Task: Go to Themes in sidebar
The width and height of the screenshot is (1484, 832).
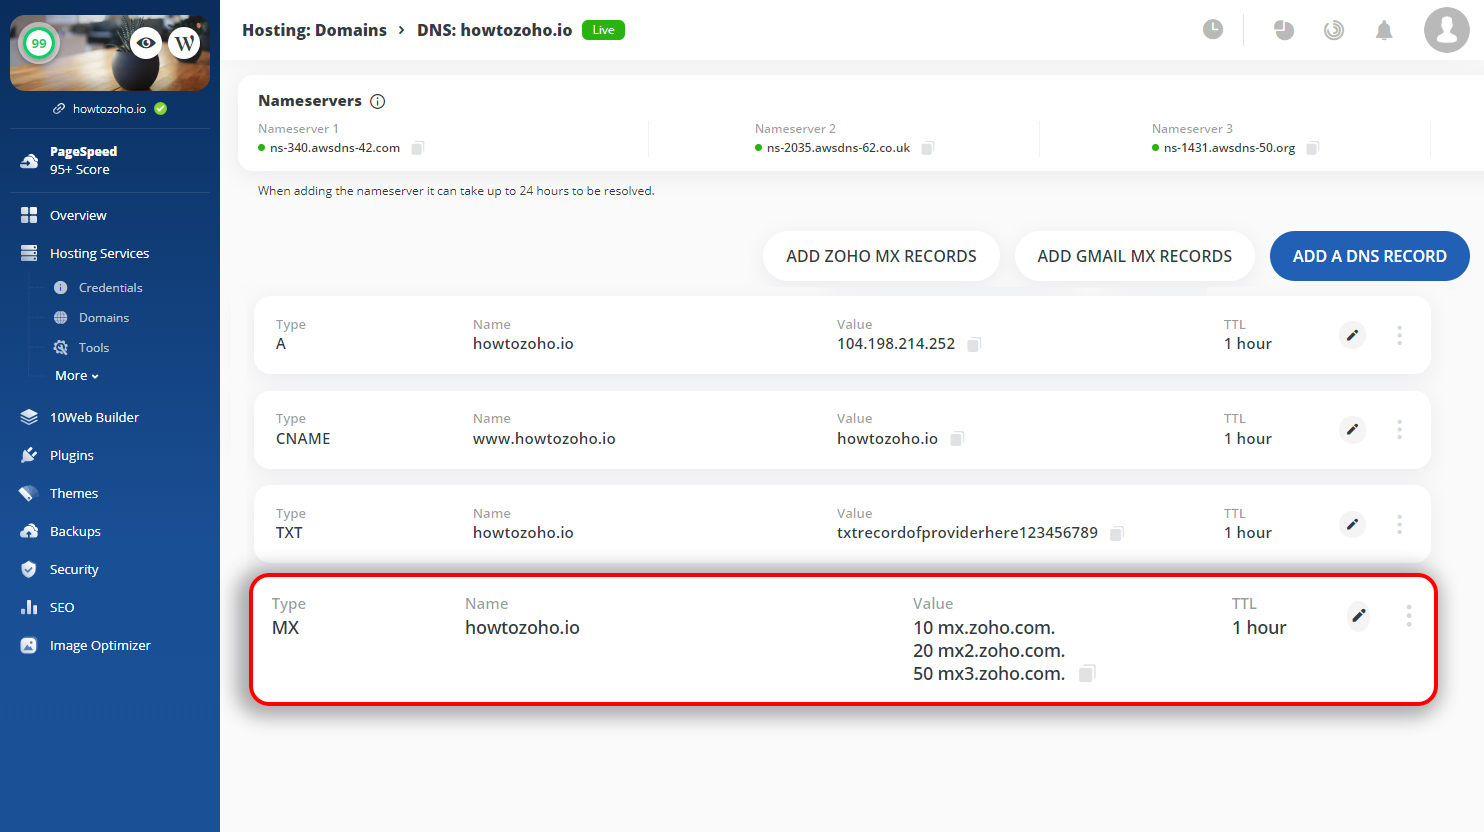Action: 74,493
